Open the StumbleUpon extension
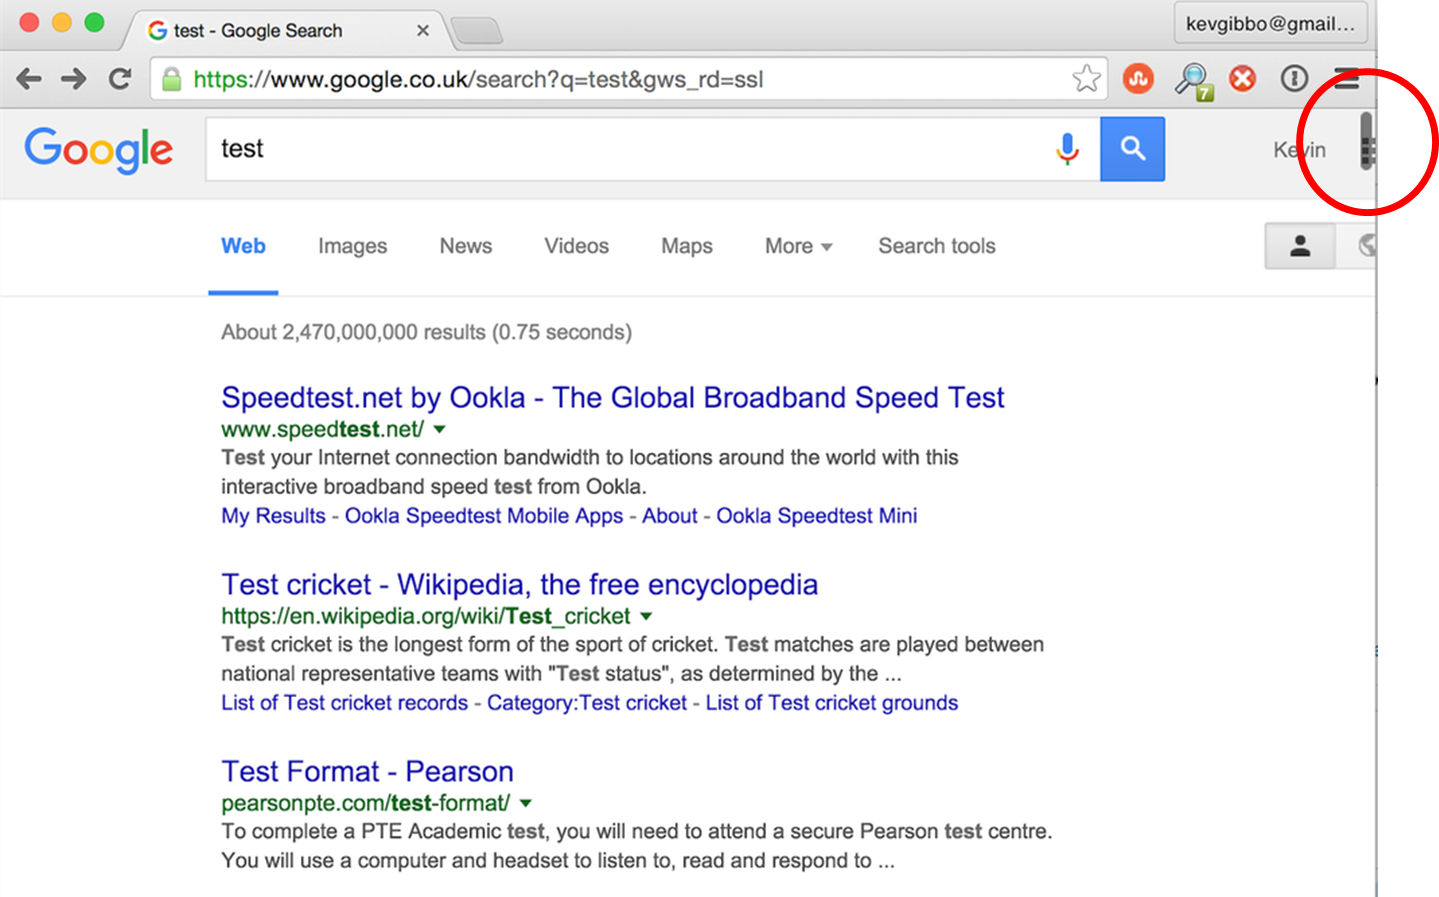This screenshot has height=897, width=1439. [1138, 78]
